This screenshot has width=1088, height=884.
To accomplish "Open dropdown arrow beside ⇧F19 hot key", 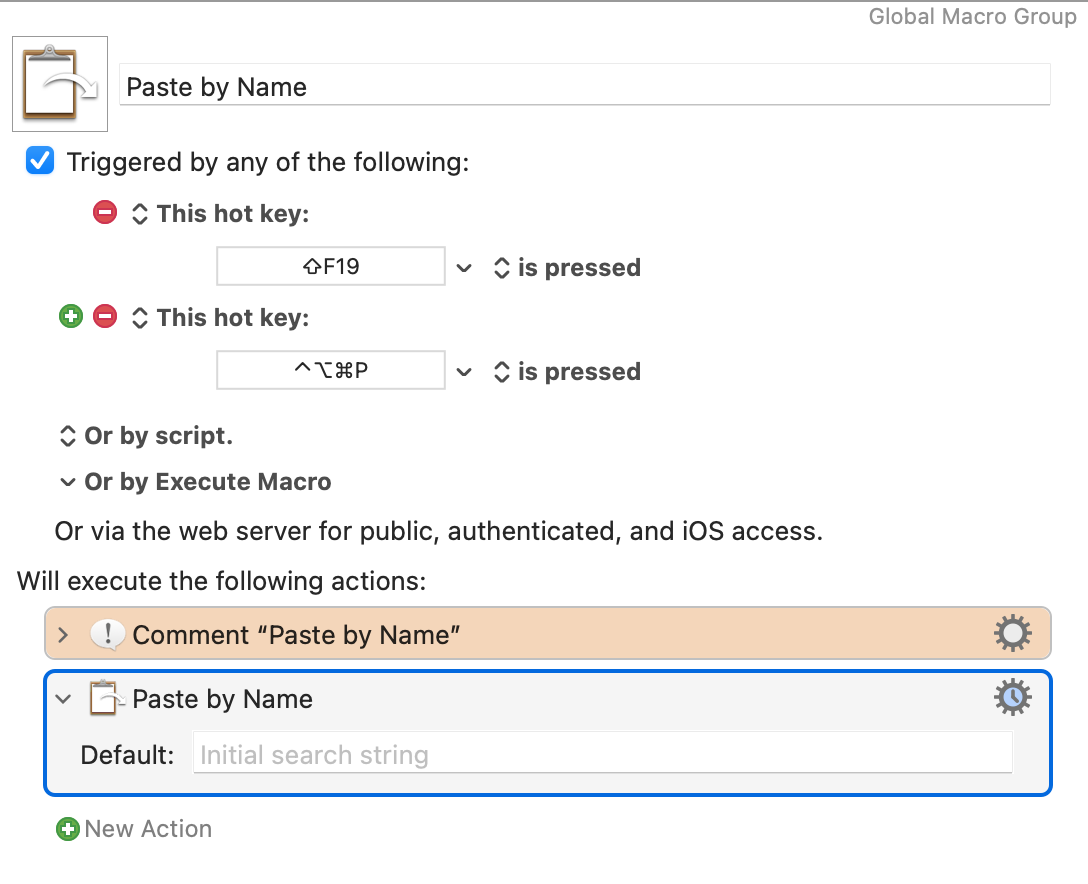I will tap(464, 268).
